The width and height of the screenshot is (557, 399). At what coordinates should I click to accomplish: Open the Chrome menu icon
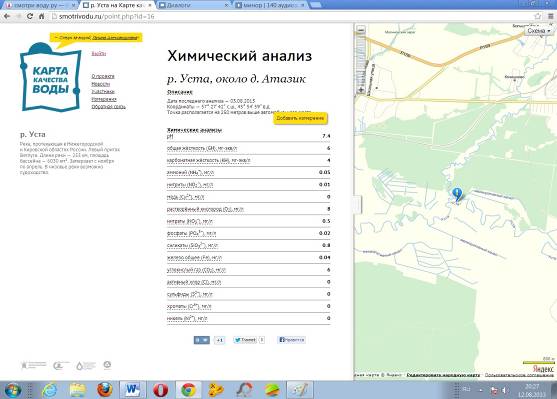pos(550,16)
